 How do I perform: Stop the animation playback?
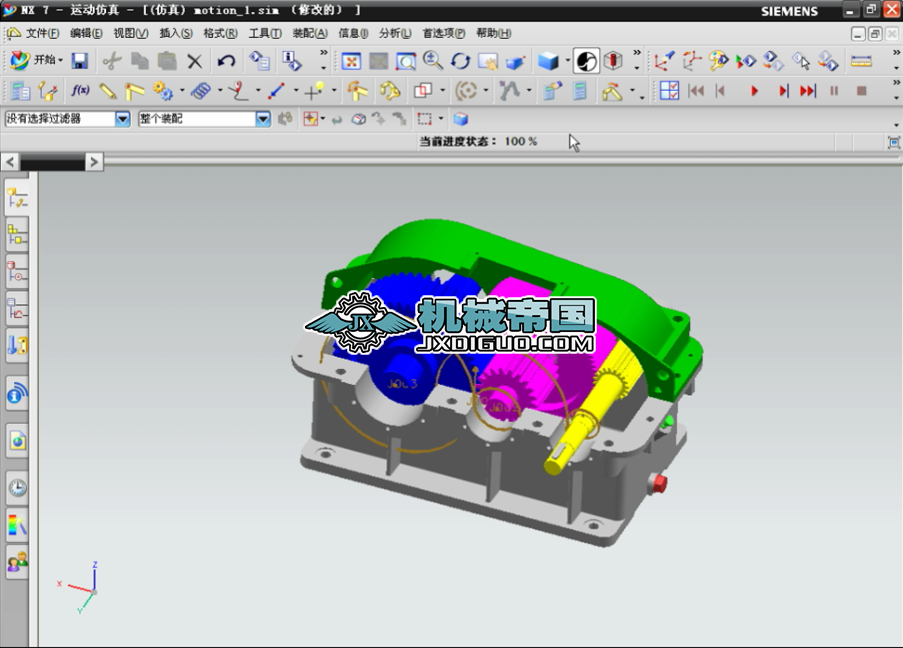point(861,91)
